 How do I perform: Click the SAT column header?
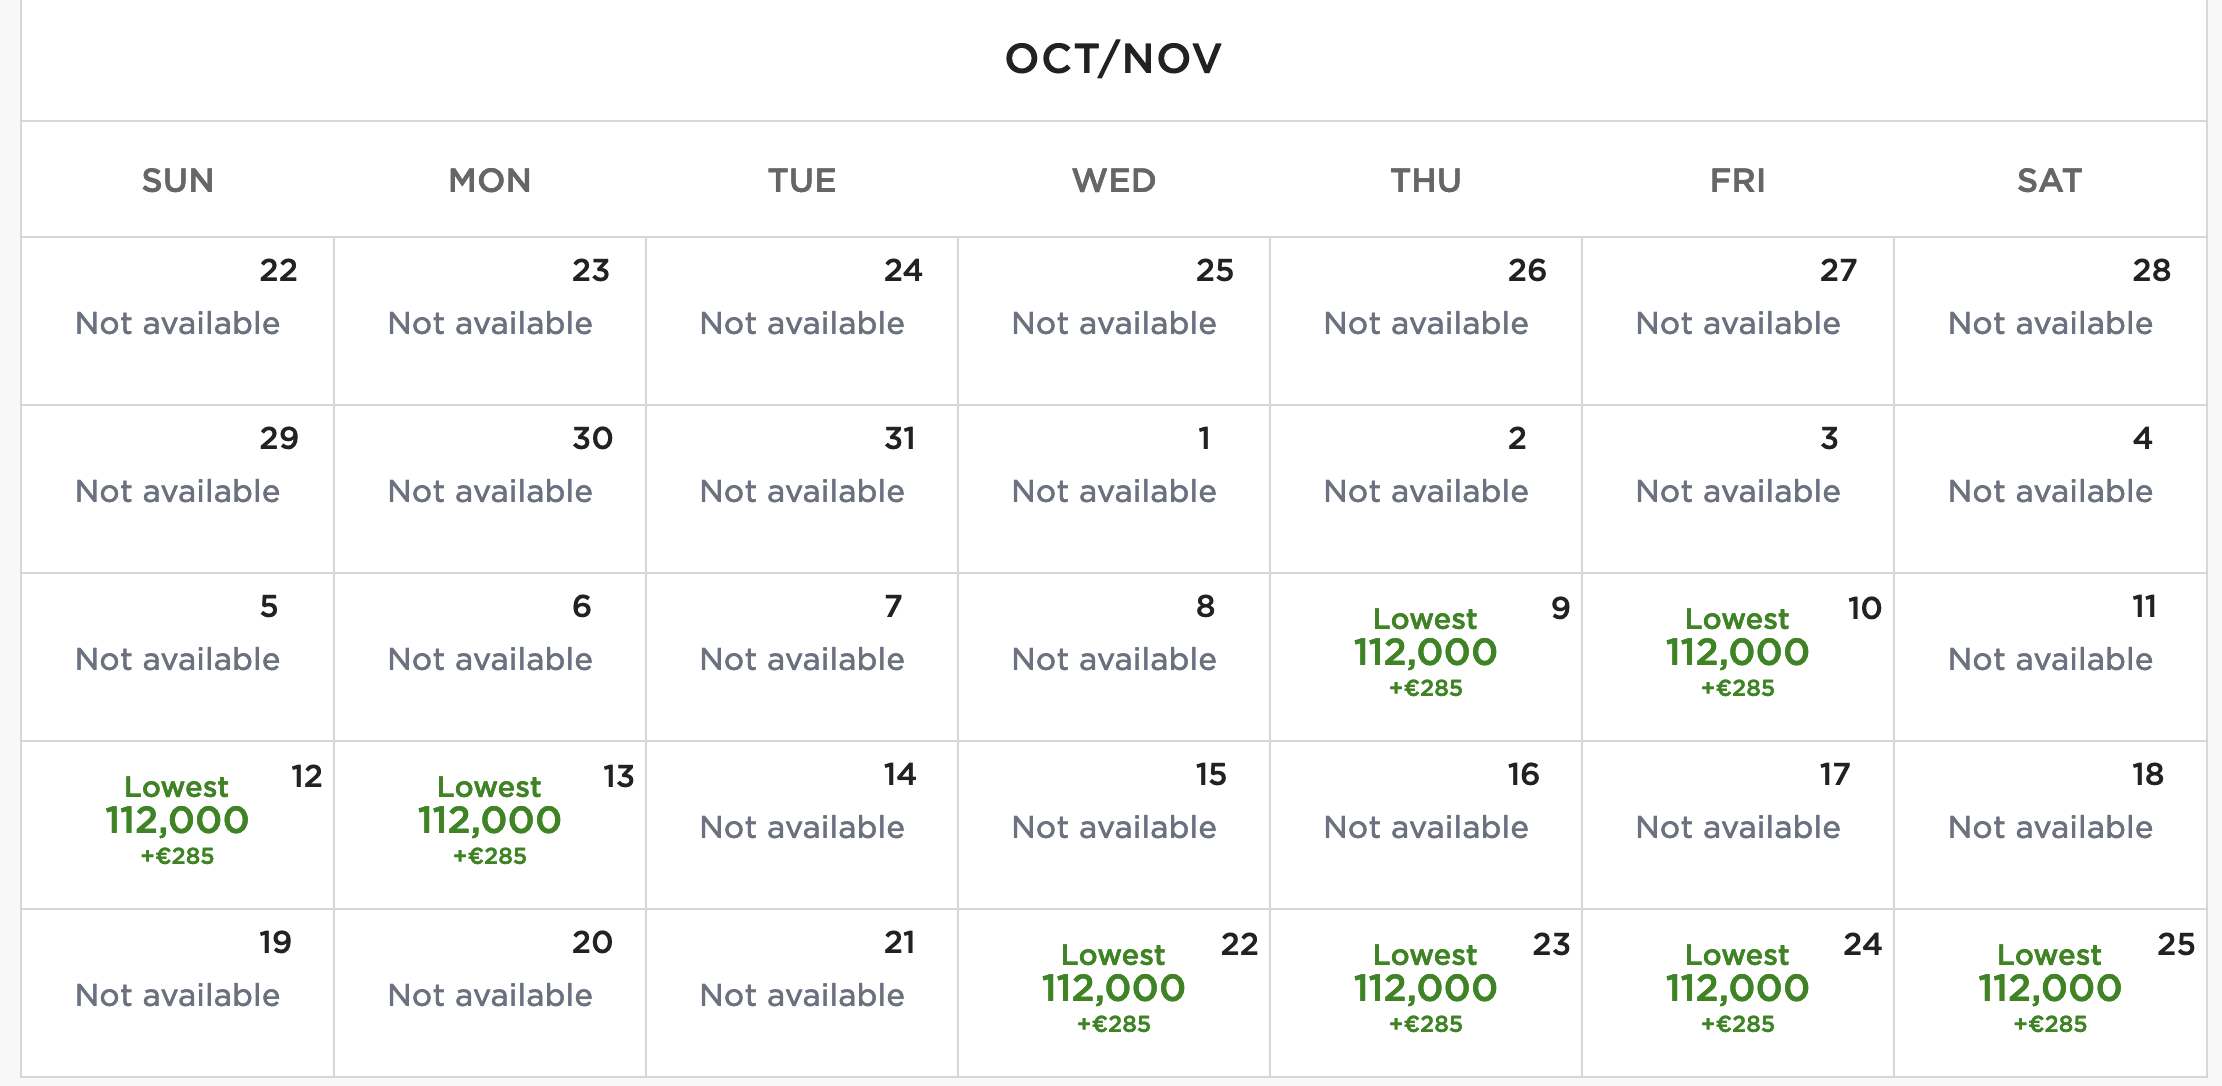[x=2049, y=180]
